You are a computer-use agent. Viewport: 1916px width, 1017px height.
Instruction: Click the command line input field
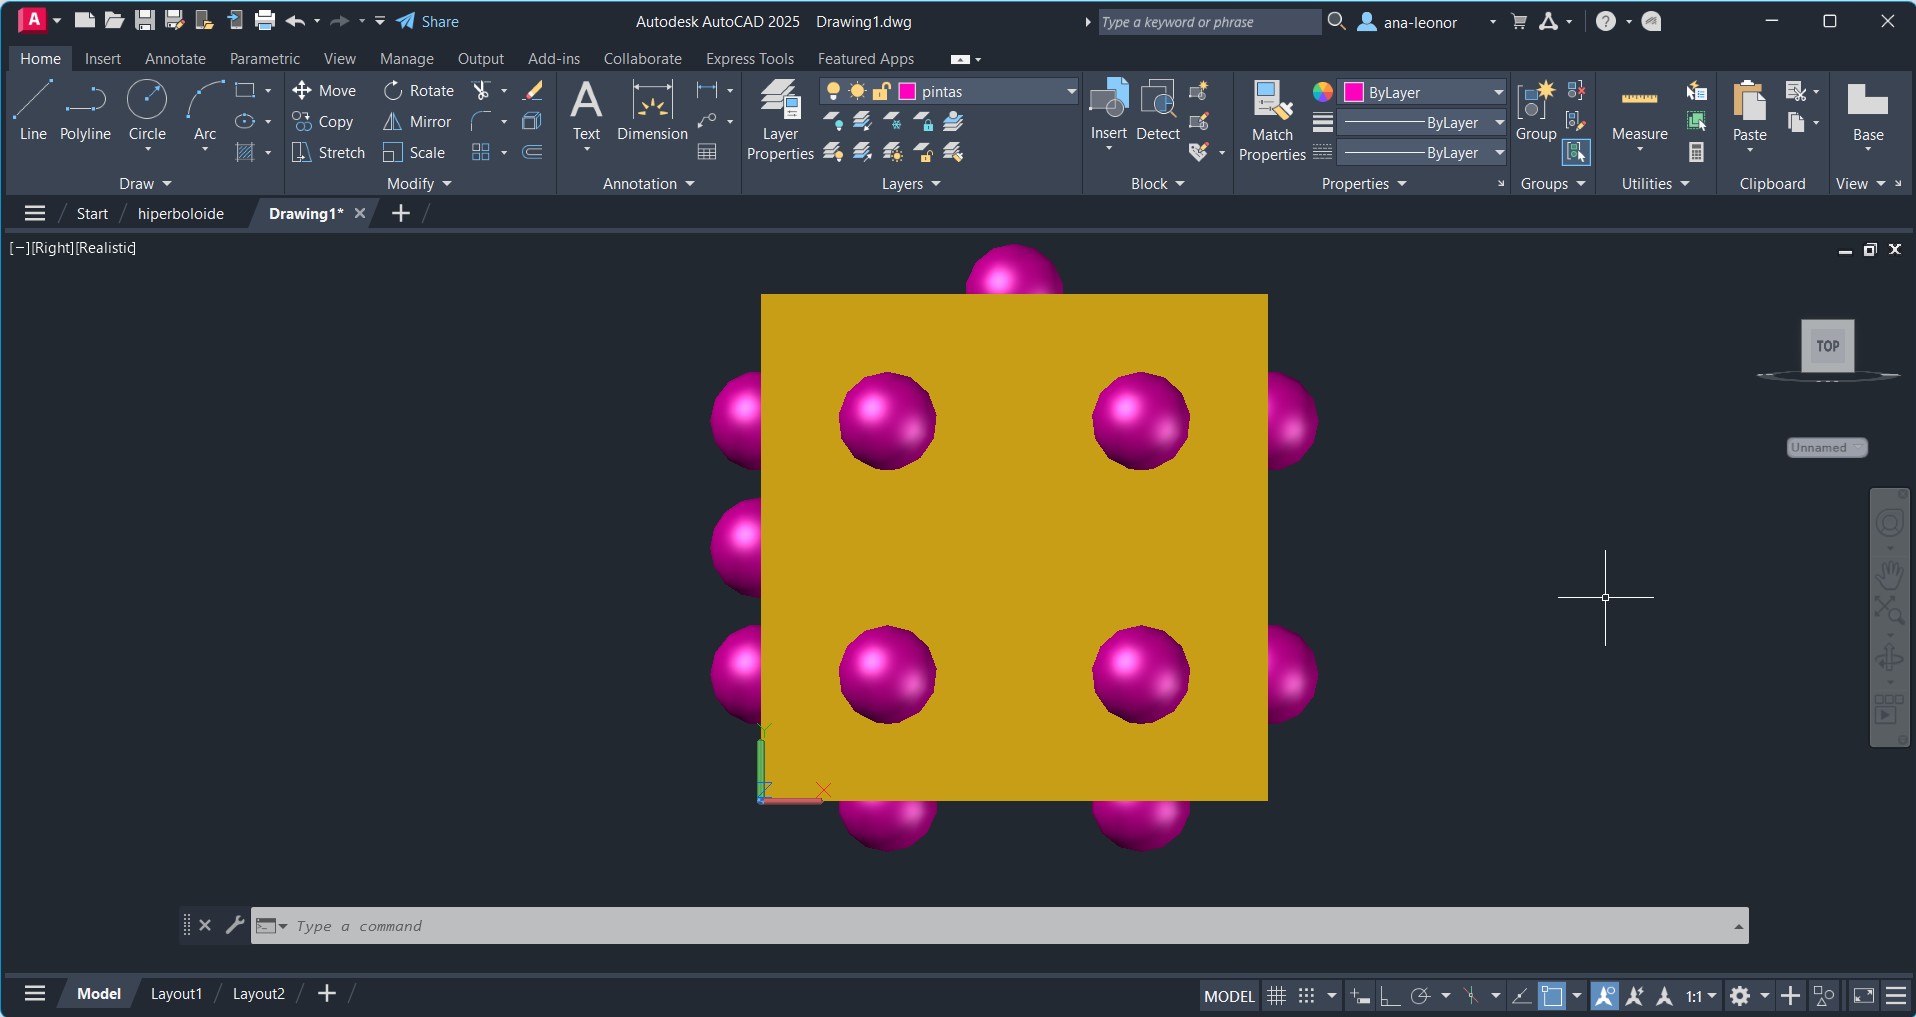(x=1010, y=926)
